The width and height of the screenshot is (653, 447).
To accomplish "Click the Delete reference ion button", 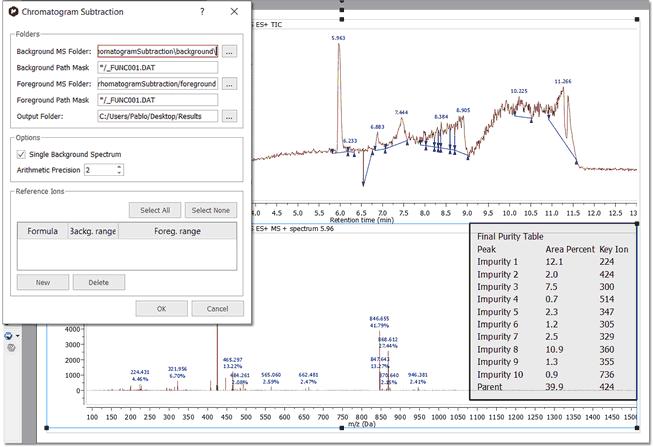I will pos(98,282).
